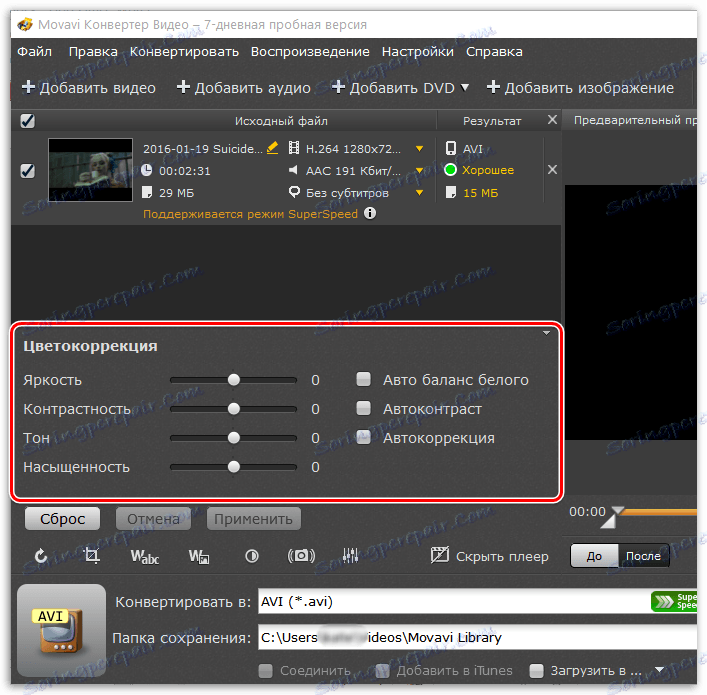Viewport: 707px width, 695px height.
Task: Click the Папка сохранения path field
Action: tap(477, 637)
